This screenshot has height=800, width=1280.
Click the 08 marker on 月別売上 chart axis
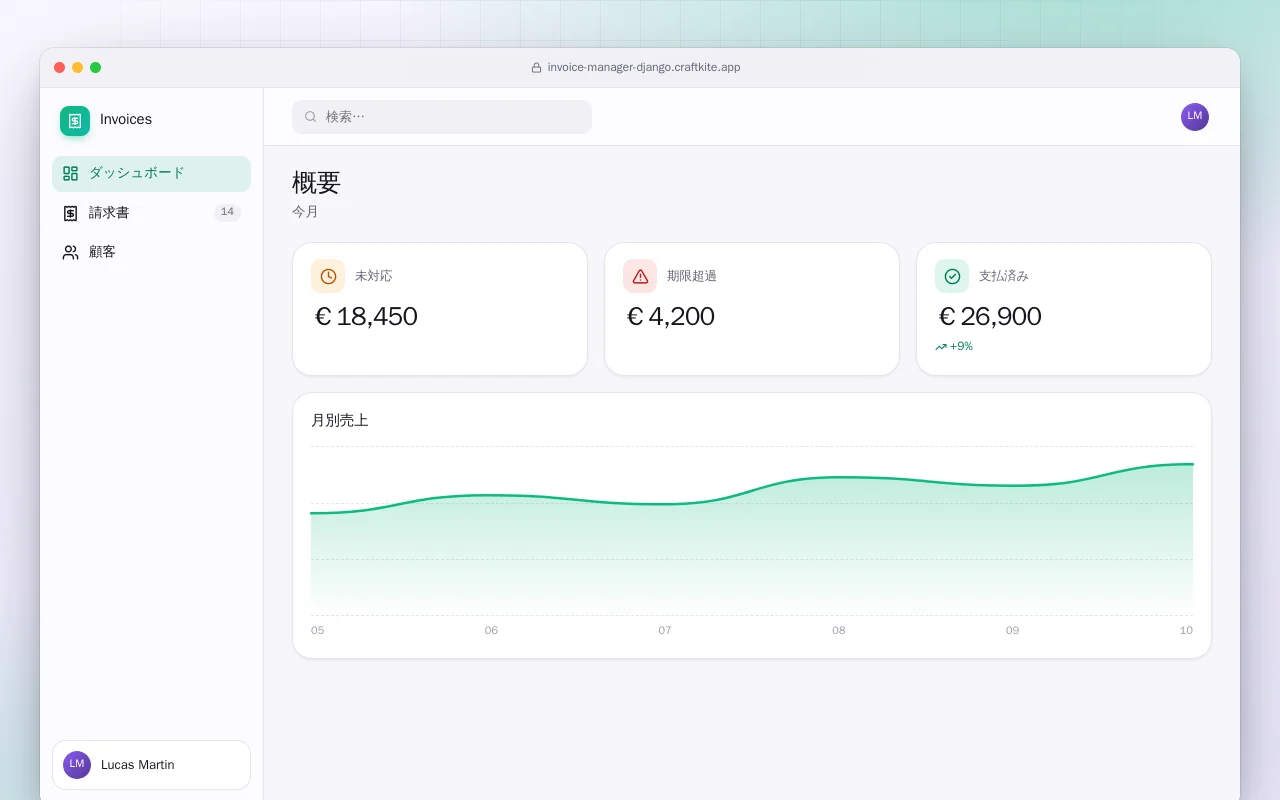(839, 631)
